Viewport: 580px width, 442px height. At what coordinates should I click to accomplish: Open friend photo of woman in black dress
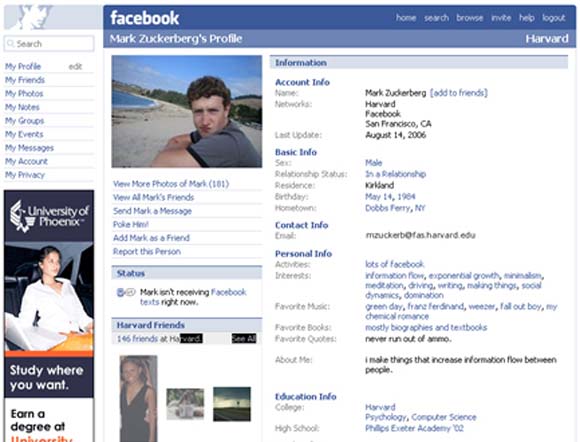tap(138, 398)
